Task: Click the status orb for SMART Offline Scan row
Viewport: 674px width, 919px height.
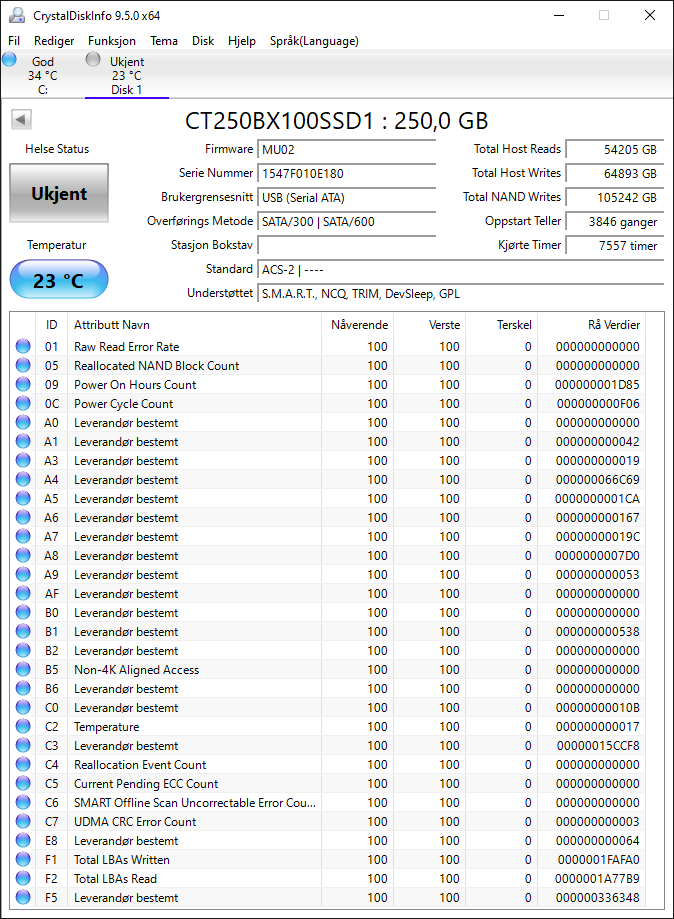Action: coord(23,802)
